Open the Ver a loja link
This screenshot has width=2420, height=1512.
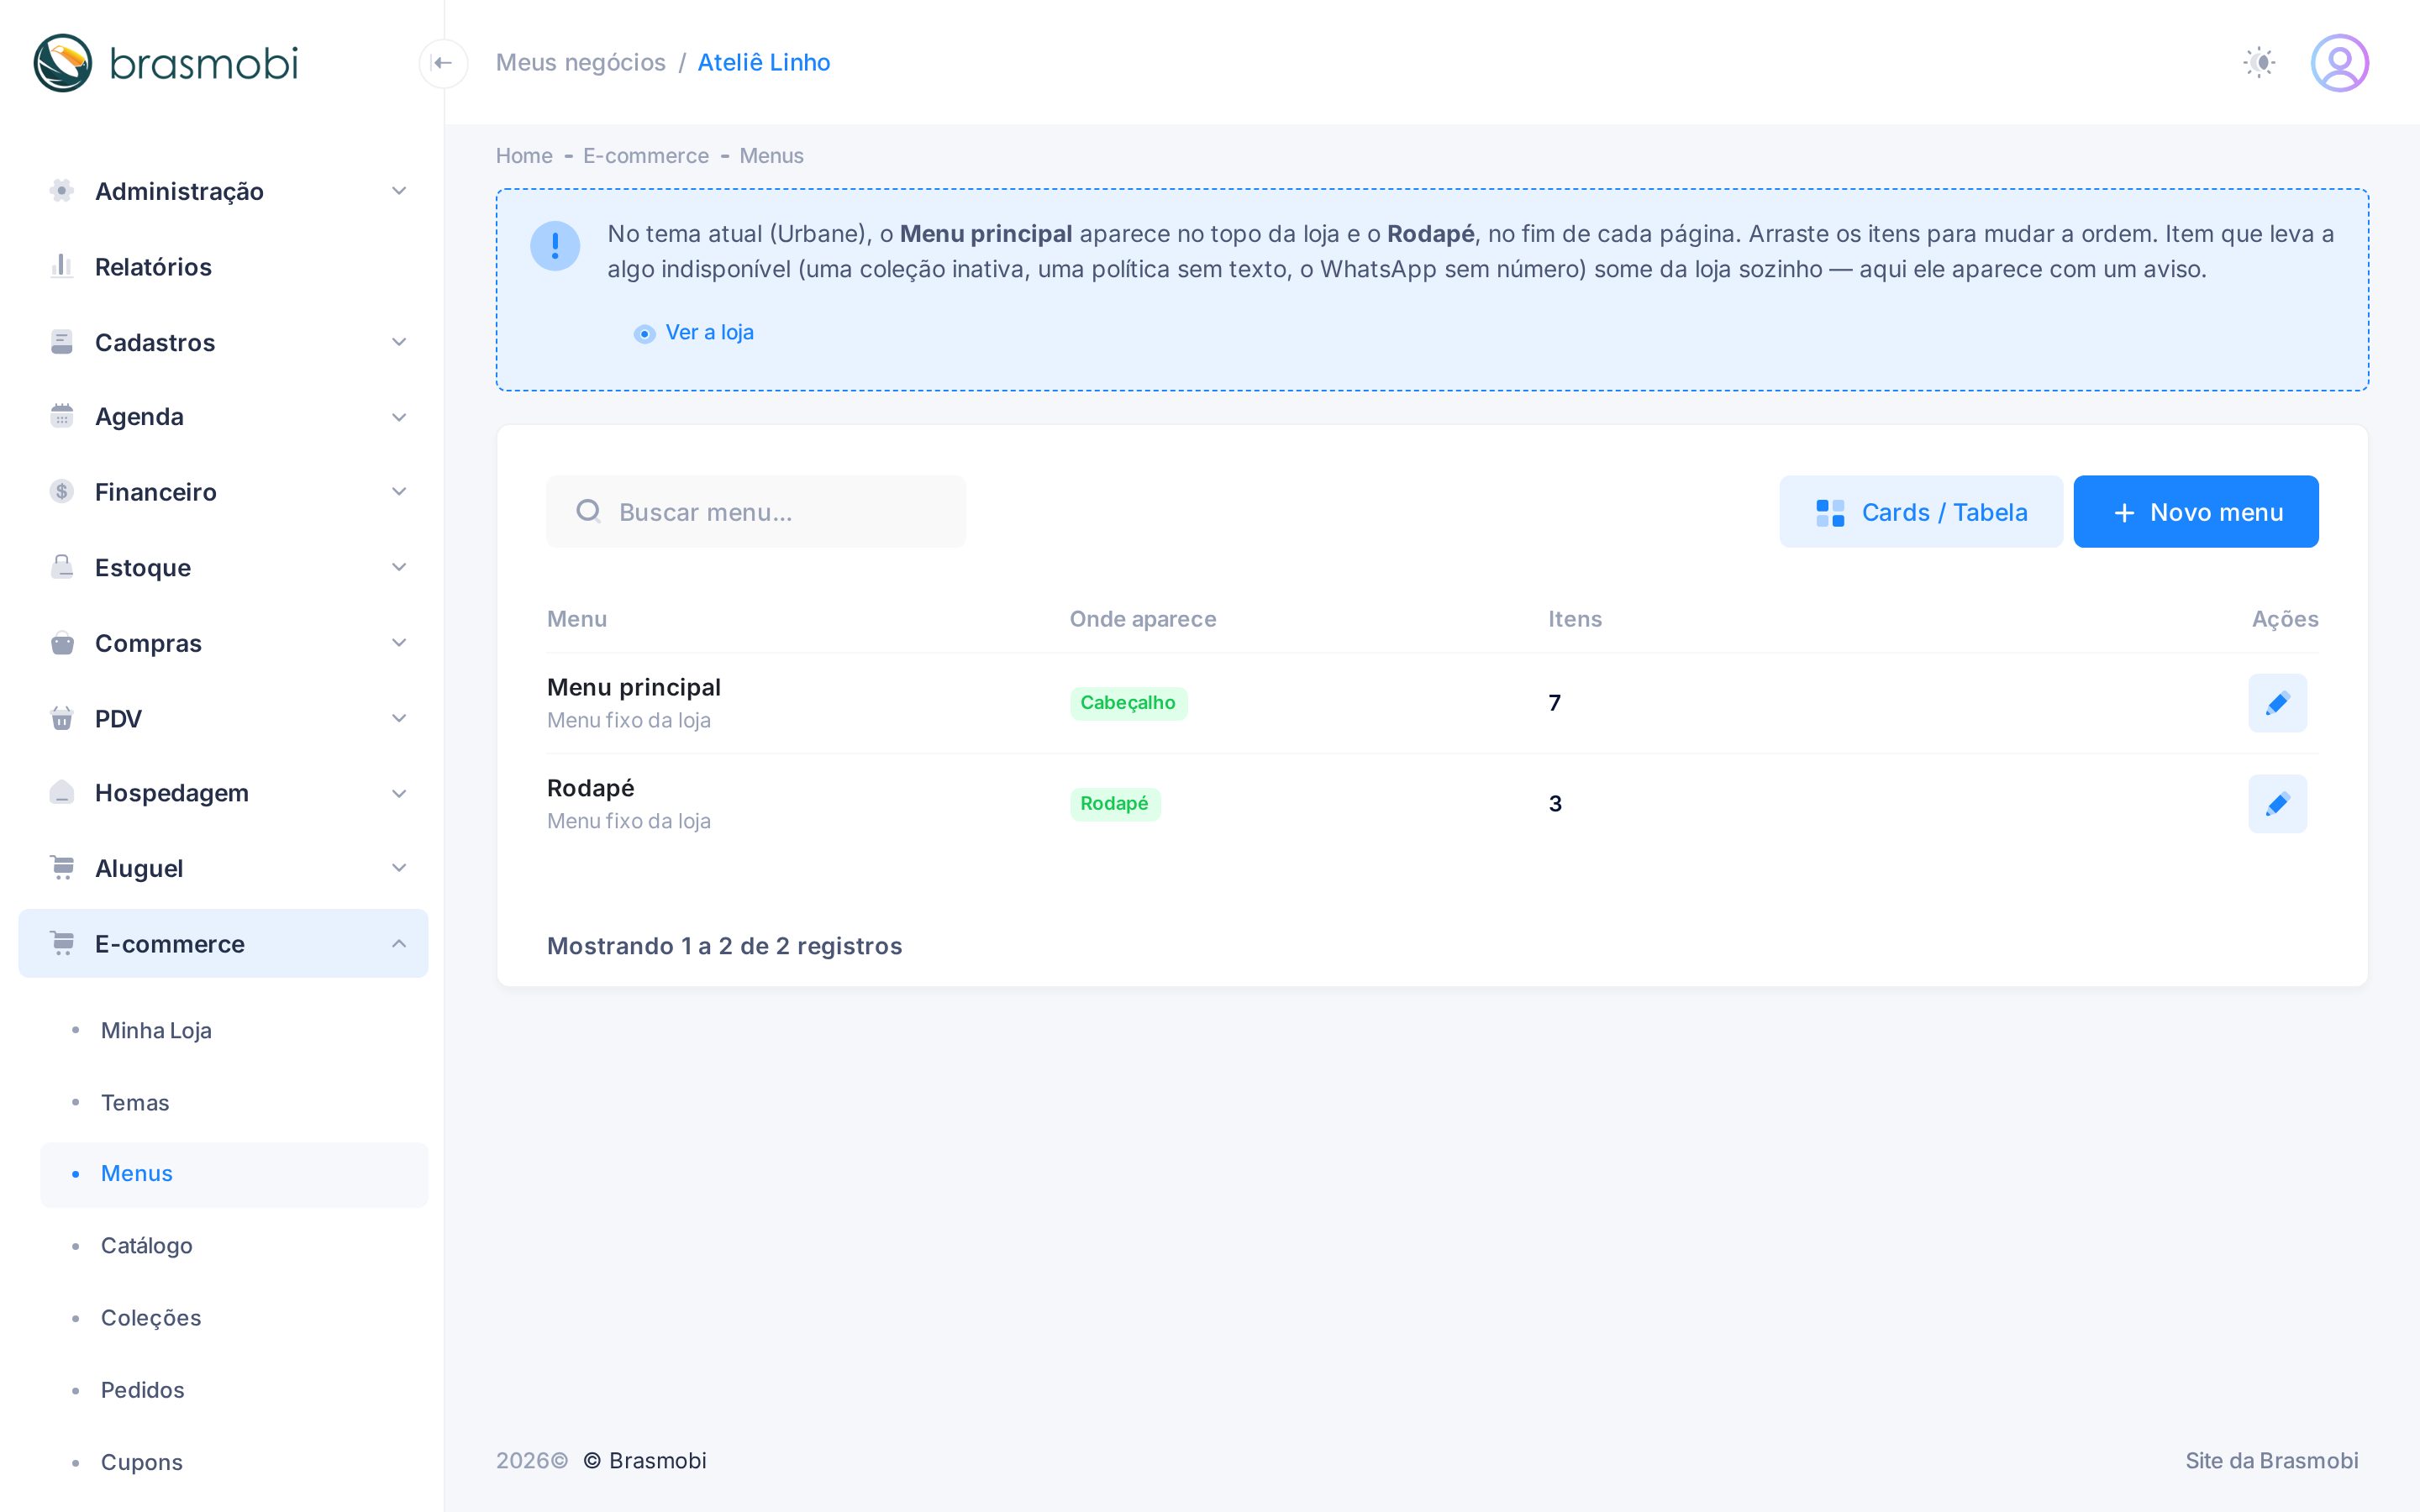694,332
